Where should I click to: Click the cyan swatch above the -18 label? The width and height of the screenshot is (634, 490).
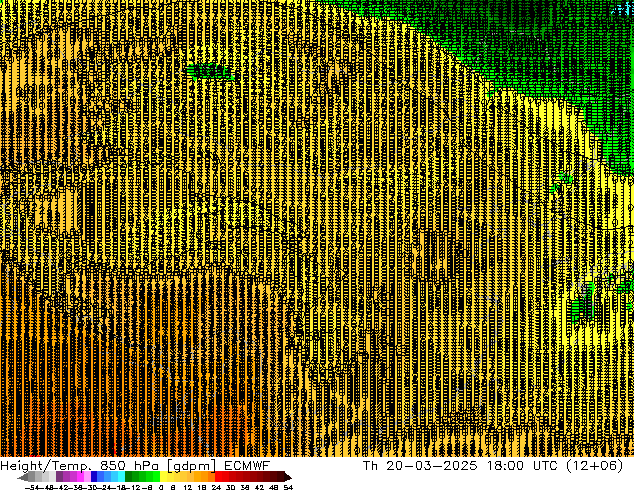121,477
